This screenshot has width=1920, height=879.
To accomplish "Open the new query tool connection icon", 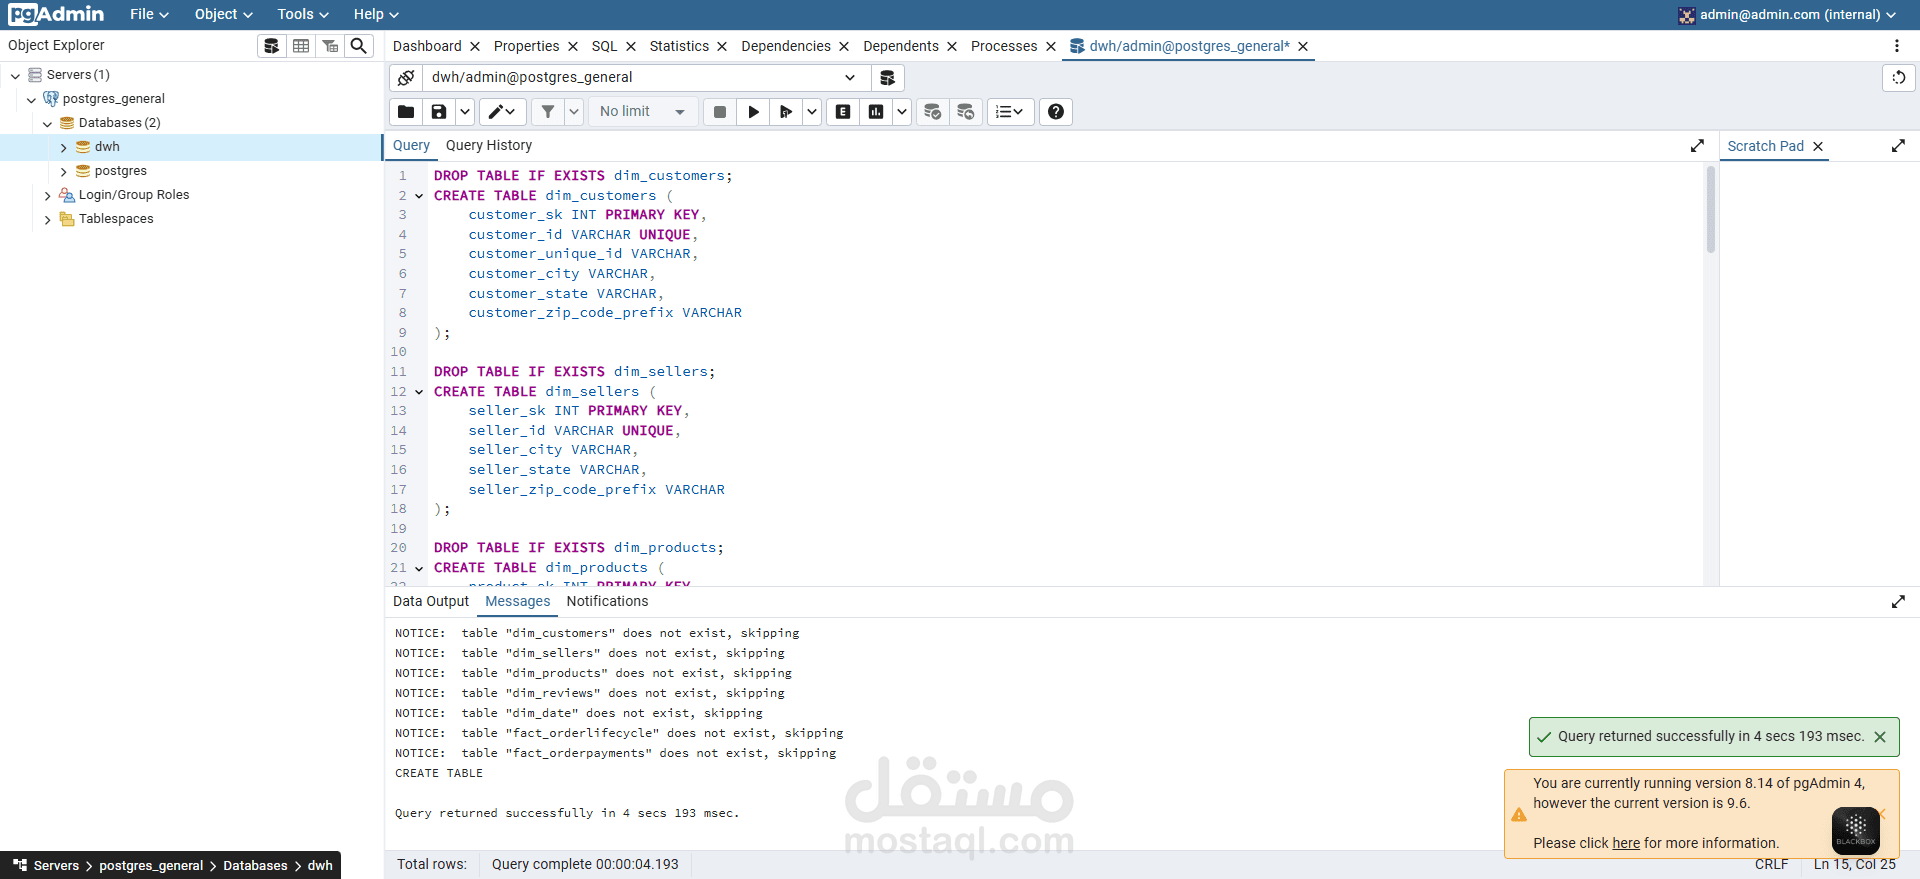I will tap(887, 78).
